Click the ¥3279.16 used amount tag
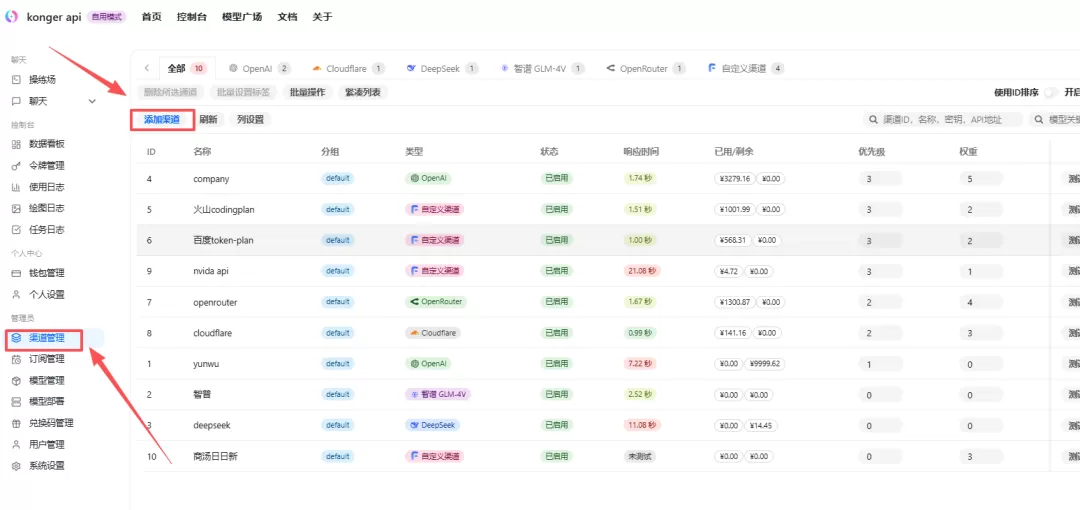 tap(734, 178)
